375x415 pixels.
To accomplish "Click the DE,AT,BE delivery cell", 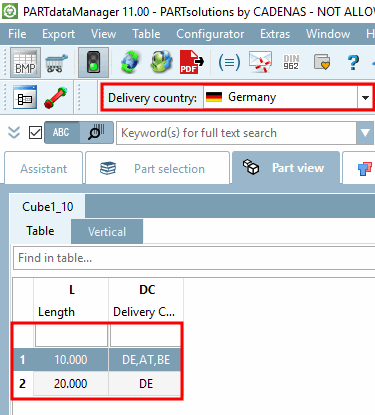I will click(x=146, y=360).
